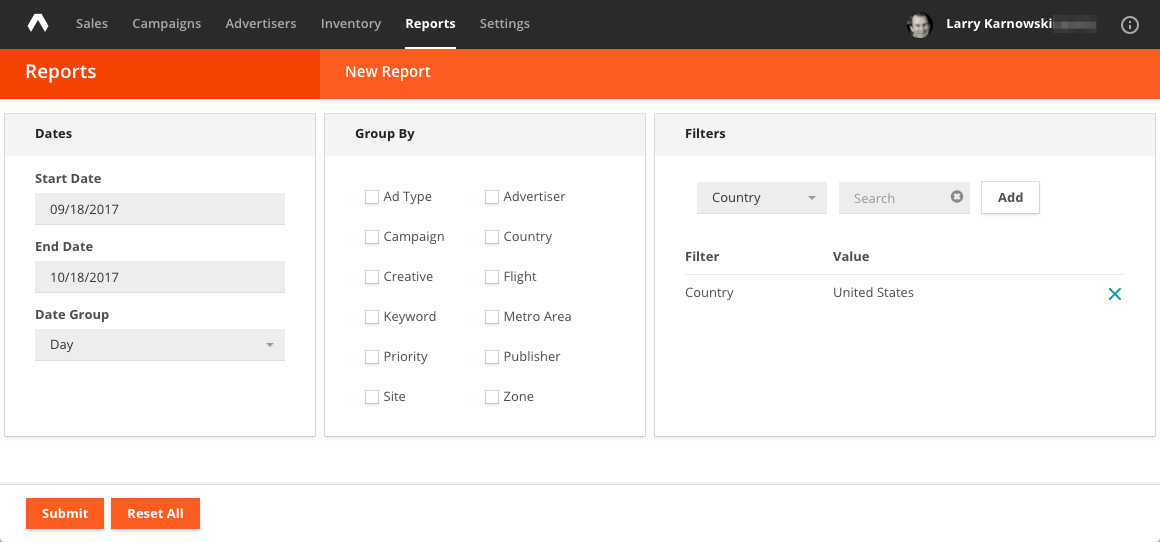
Task: Click Larry Karnowski's profile avatar
Action: [x=920, y=25]
